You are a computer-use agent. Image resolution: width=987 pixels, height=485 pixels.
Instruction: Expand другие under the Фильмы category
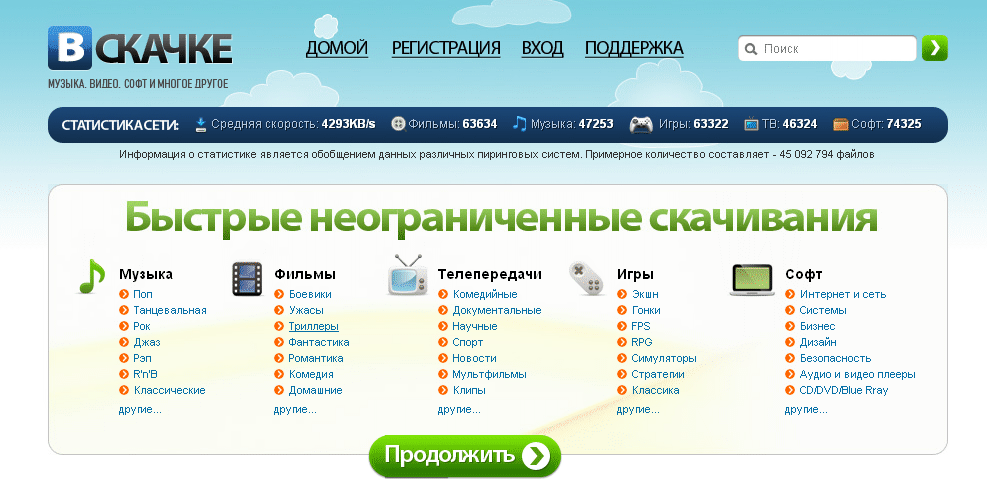295,409
